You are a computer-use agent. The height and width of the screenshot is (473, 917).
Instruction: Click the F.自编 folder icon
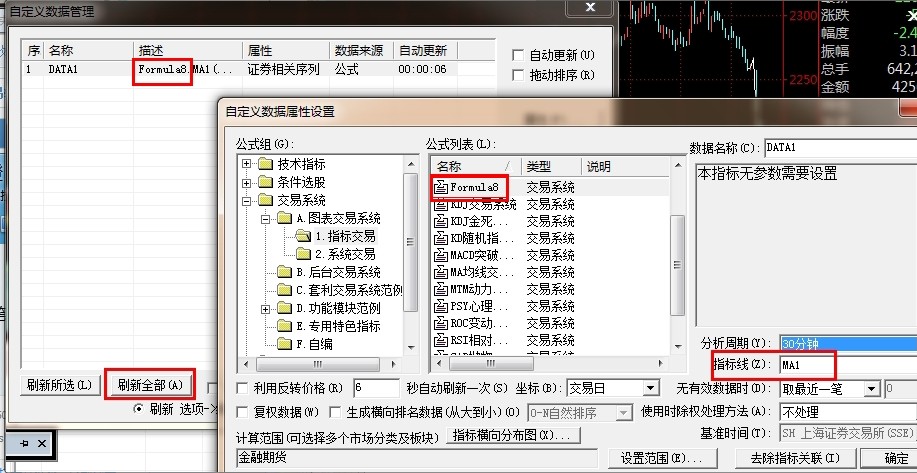pos(284,344)
